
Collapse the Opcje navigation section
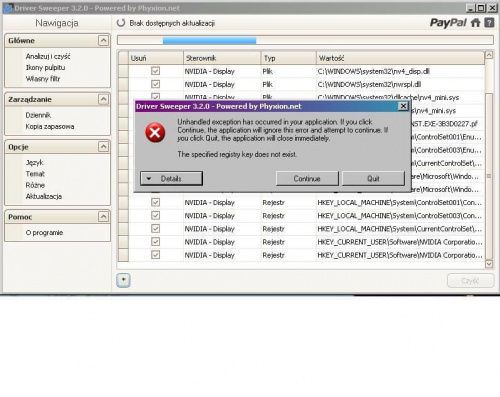pos(103,147)
